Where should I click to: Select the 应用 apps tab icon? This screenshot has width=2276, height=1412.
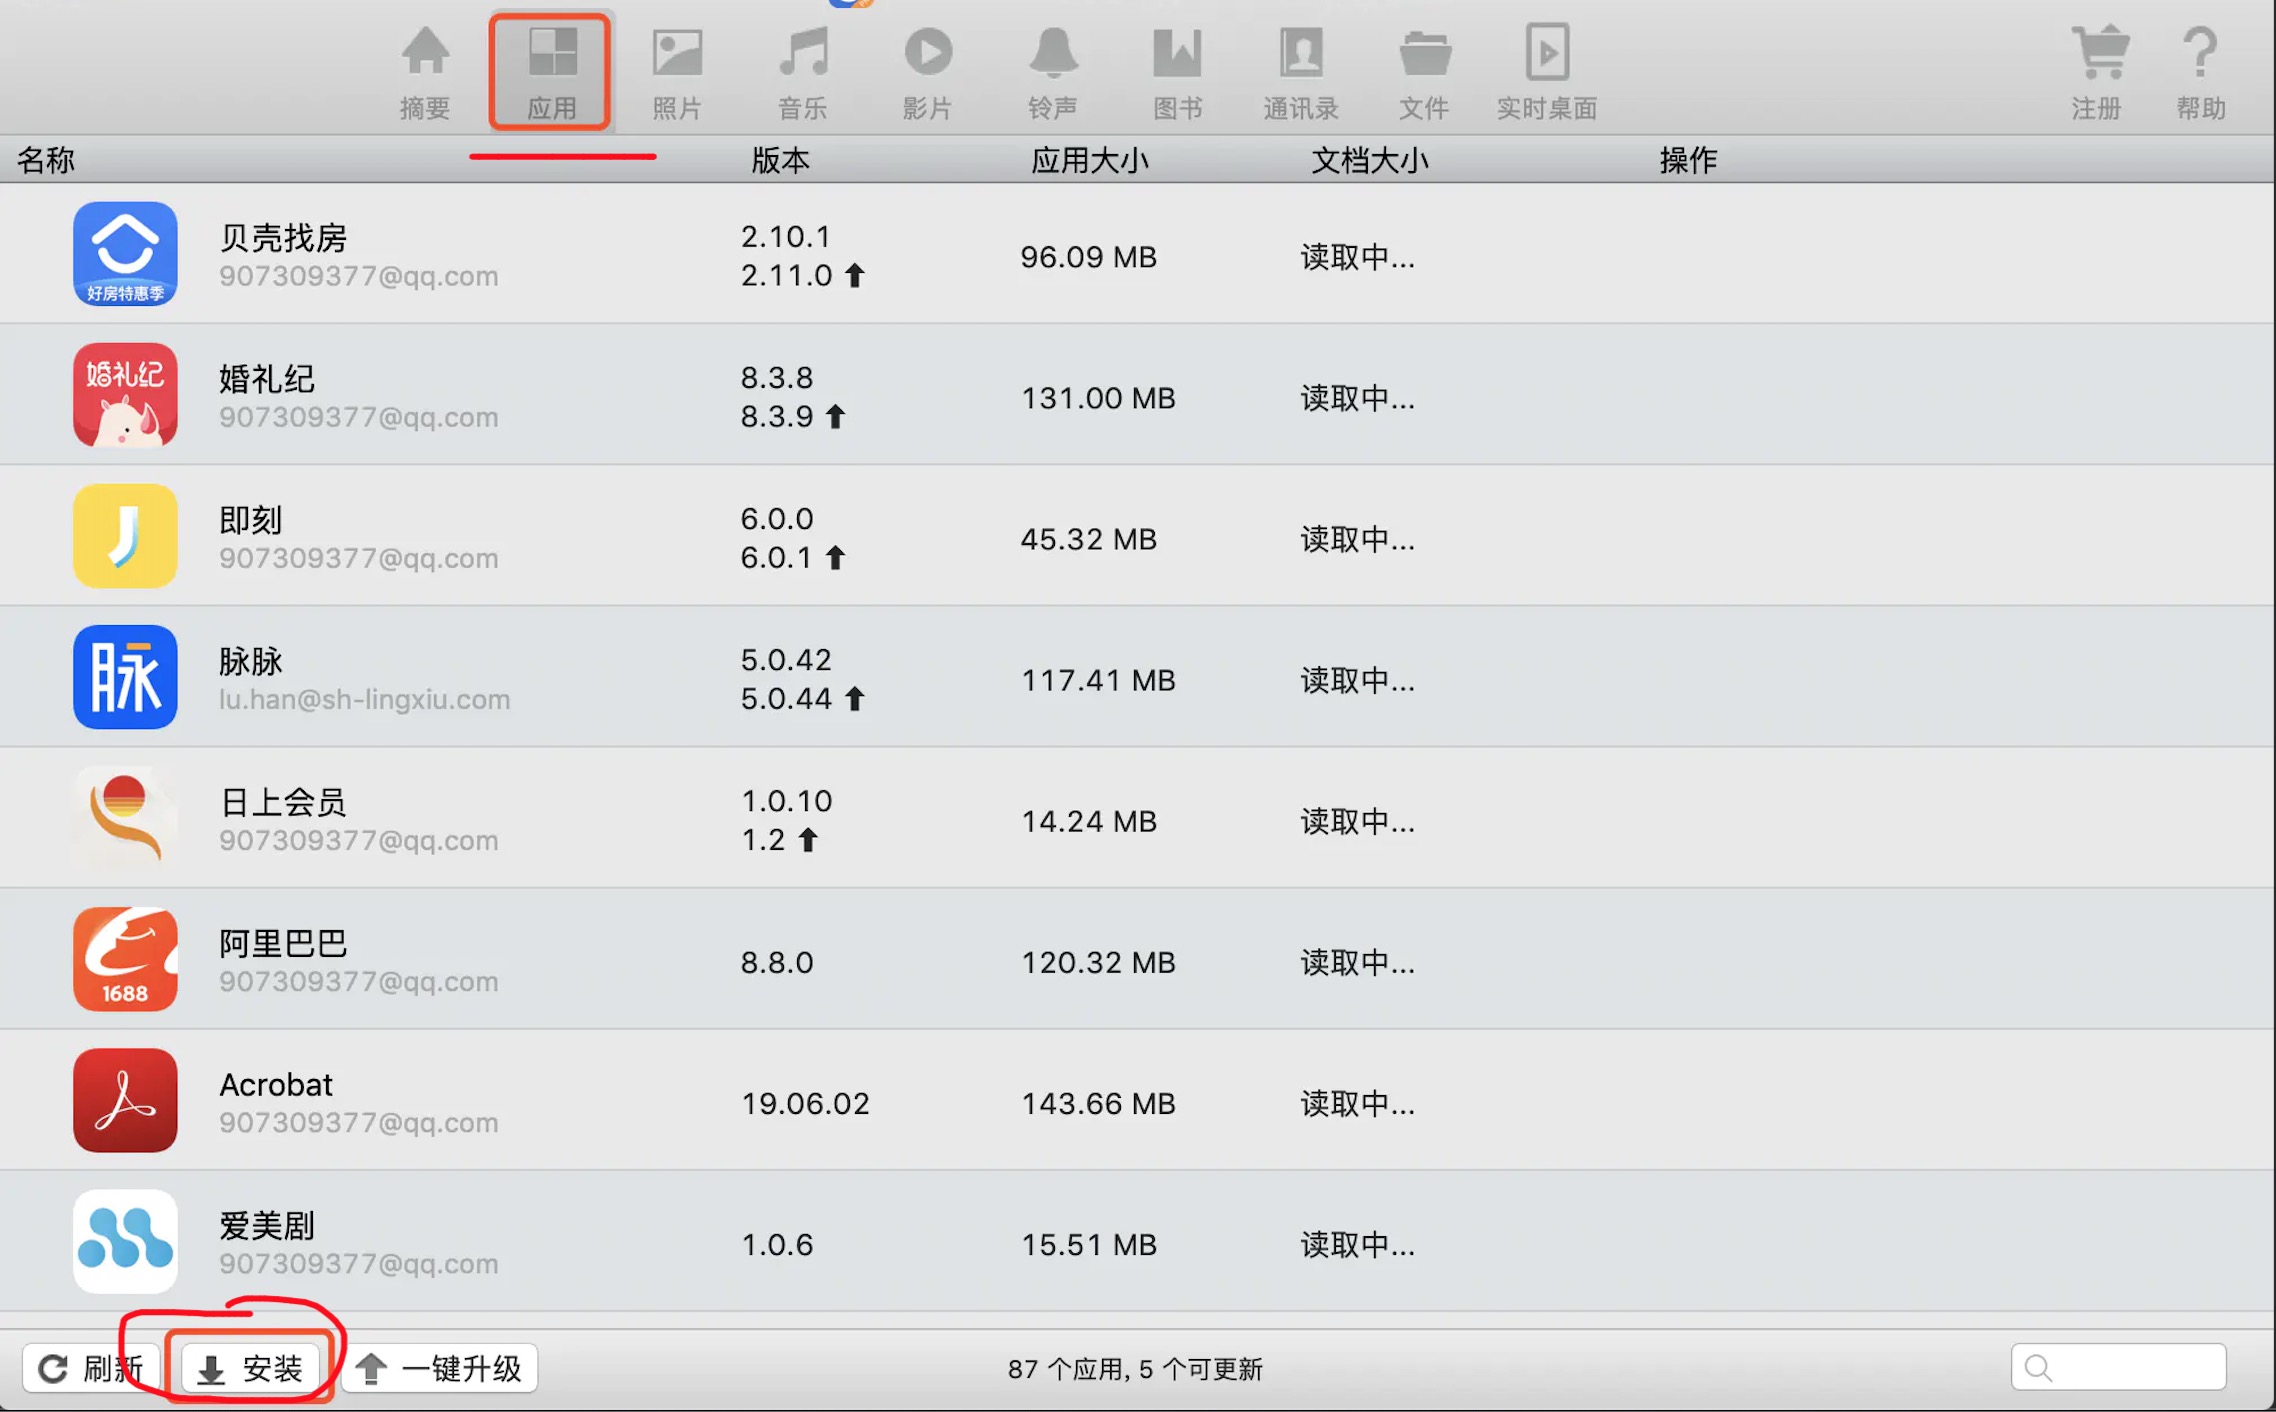pos(552,52)
